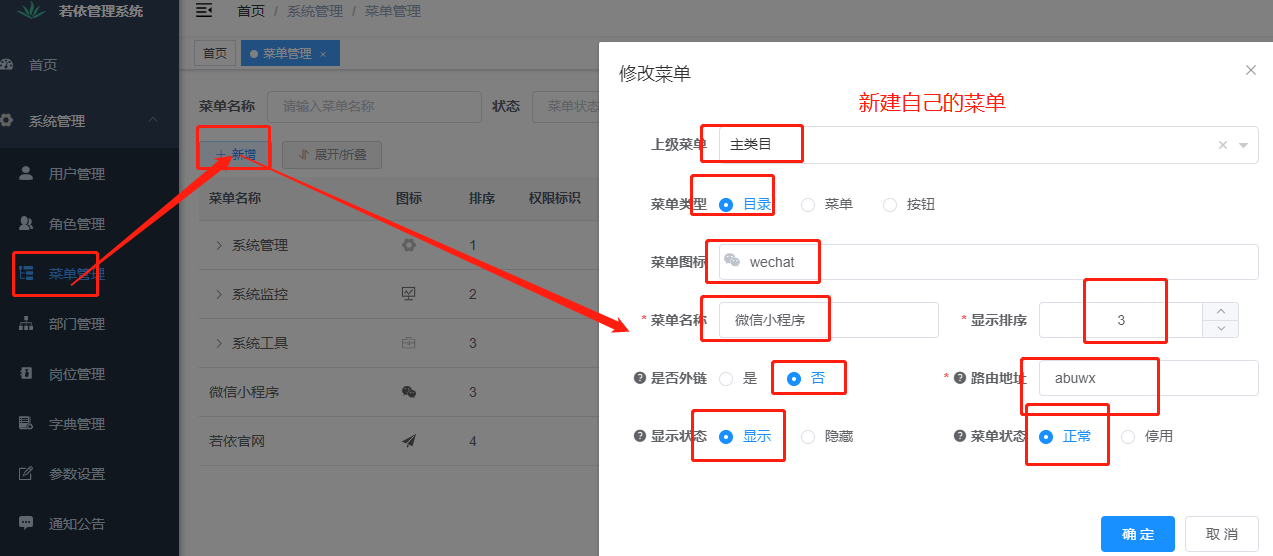This screenshot has height=556, width=1273.
Task: Click the 用户管理 person icon
Action: [x=27, y=173]
